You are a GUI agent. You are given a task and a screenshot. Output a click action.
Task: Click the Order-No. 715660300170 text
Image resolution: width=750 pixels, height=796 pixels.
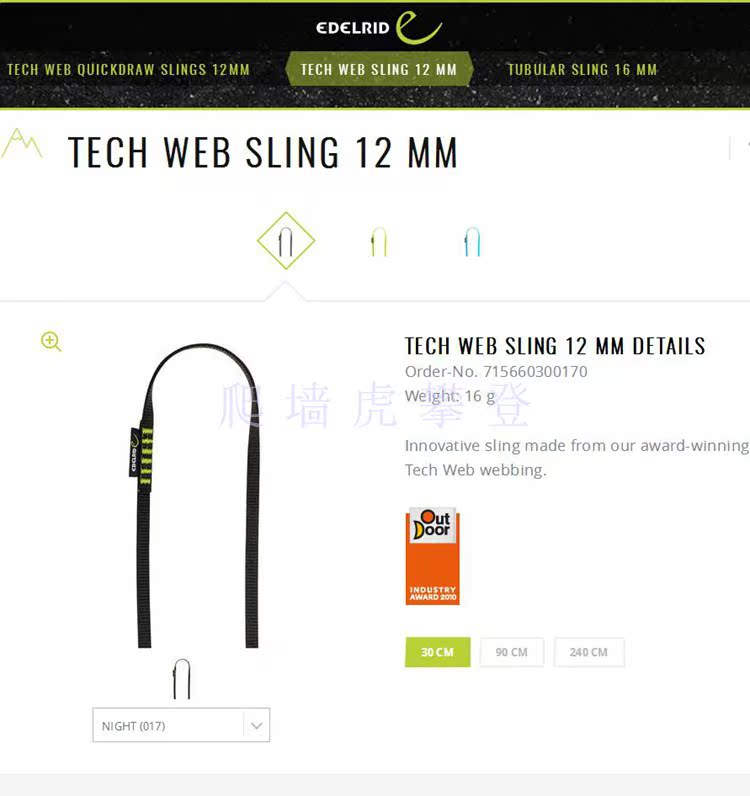(x=496, y=372)
